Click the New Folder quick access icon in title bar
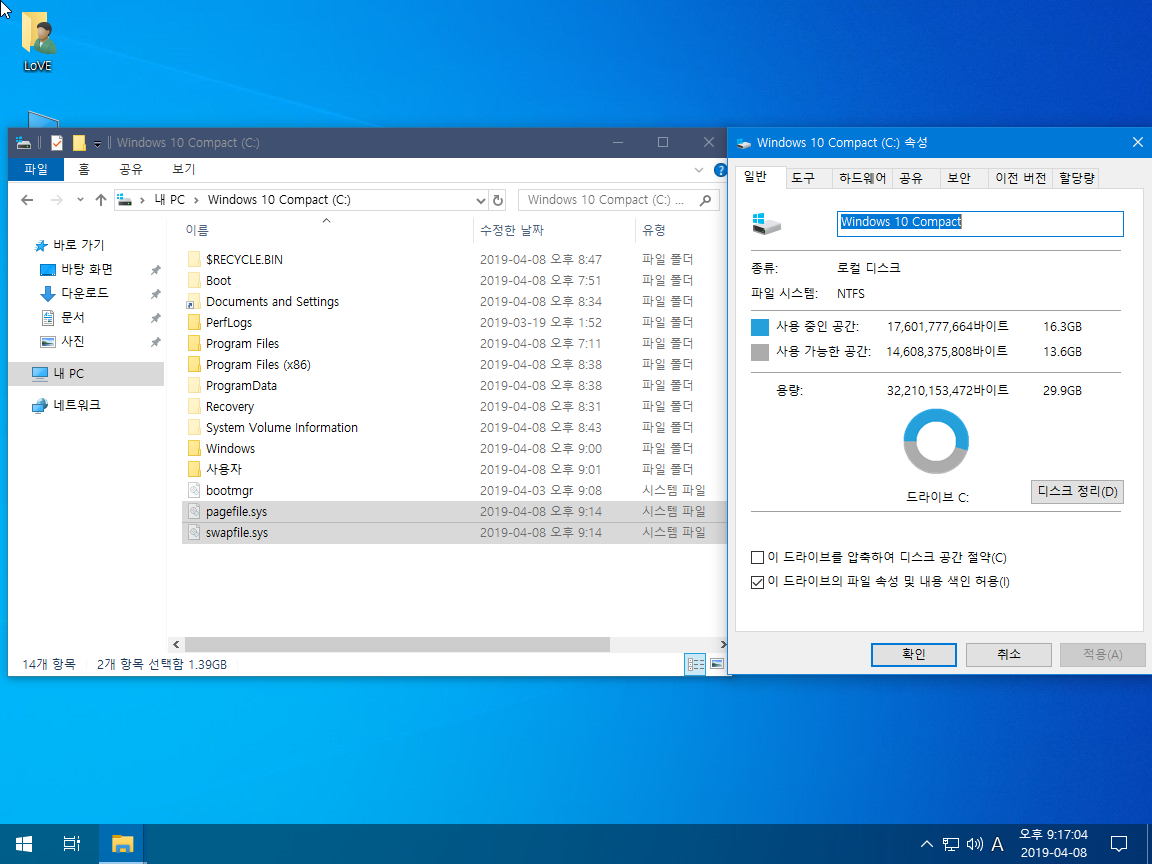1152x864 pixels. (x=79, y=143)
